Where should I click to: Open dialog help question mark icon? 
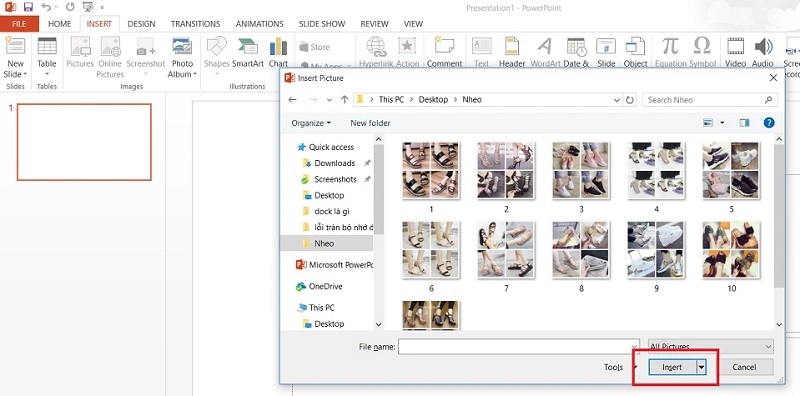(x=769, y=122)
